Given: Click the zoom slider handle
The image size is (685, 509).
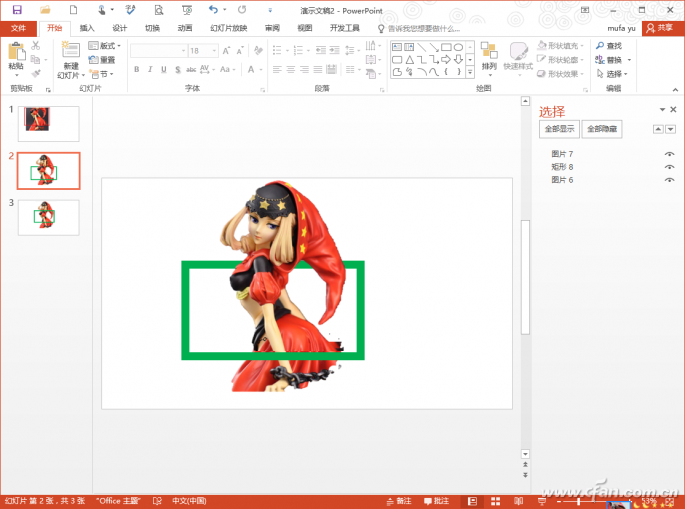Looking at the screenshot, I should [x=579, y=501].
